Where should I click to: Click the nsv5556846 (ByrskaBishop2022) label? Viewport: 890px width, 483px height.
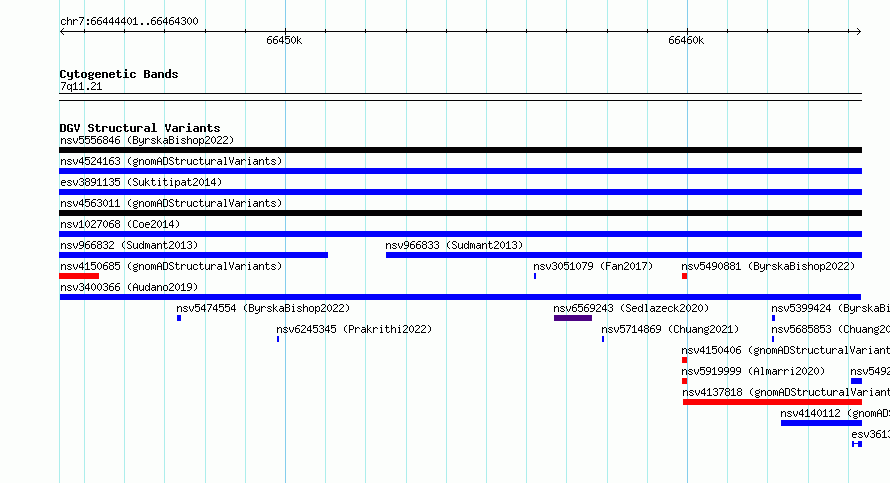pyautogui.click(x=147, y=140)
